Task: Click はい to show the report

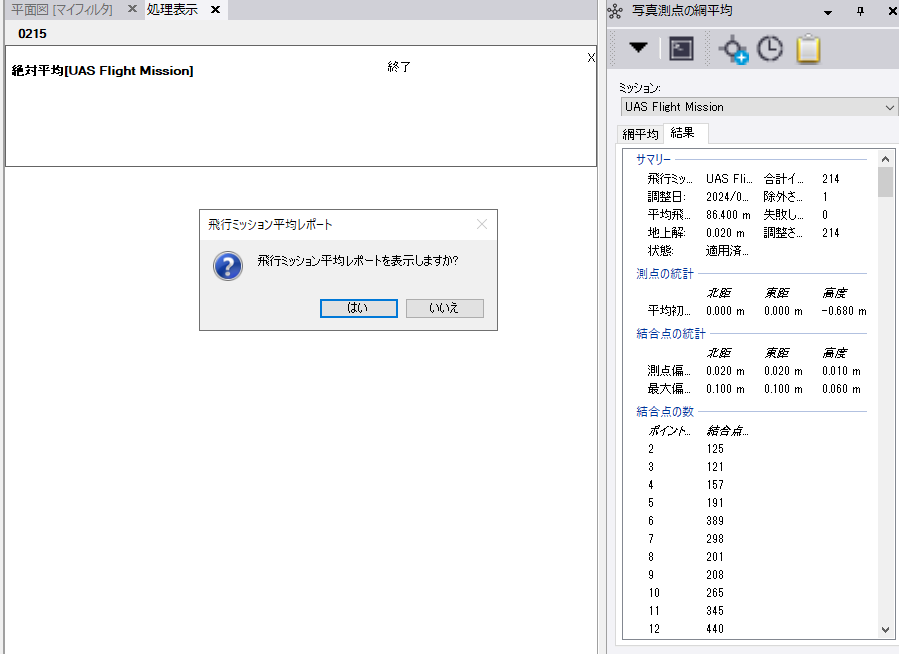Action: click(358, 308)
